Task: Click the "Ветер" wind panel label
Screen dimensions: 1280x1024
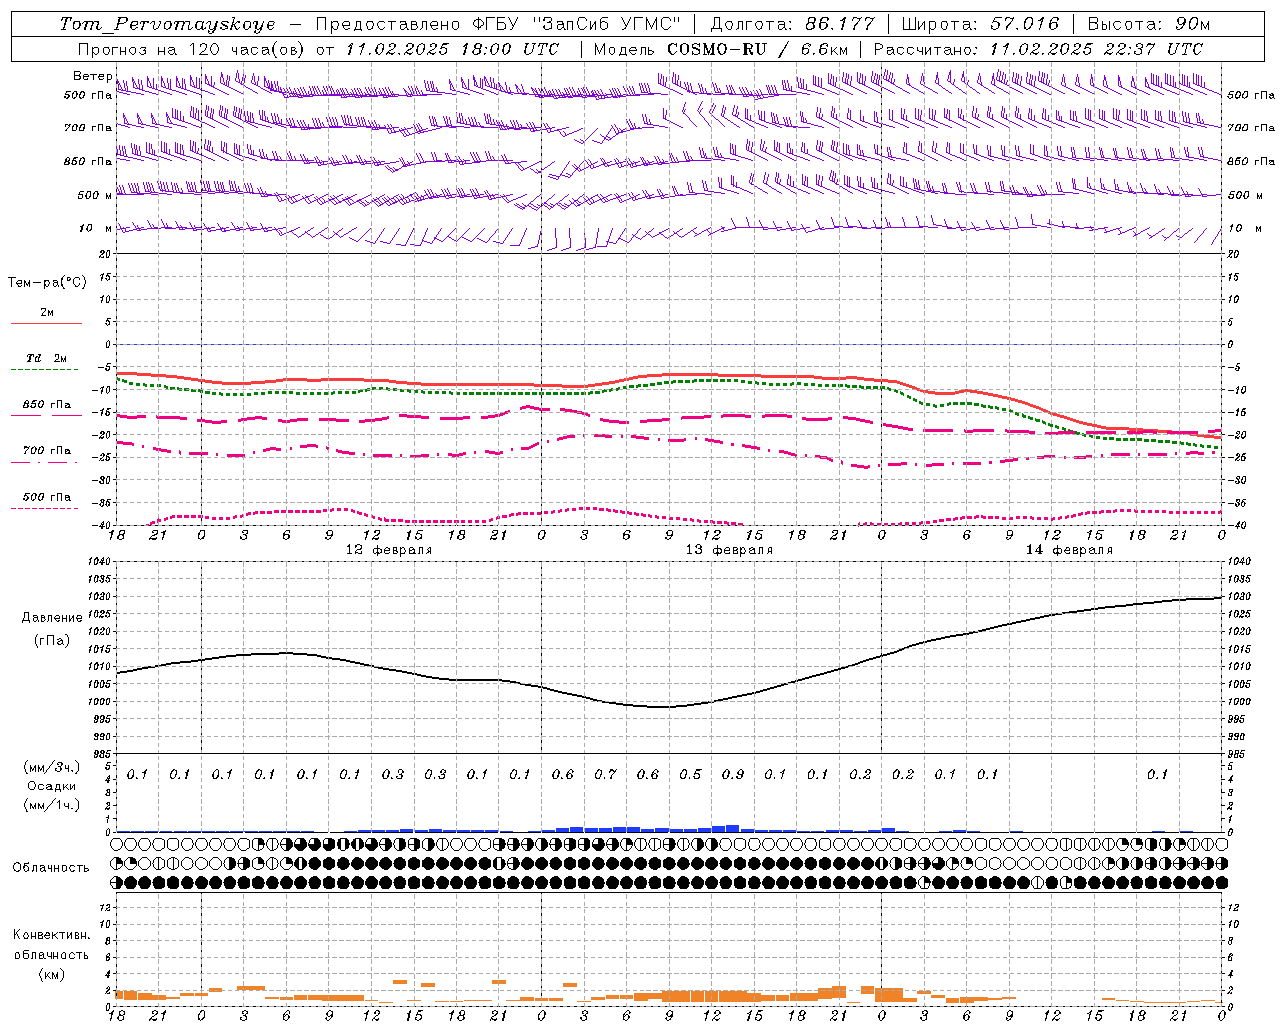Action: point(92,76)
